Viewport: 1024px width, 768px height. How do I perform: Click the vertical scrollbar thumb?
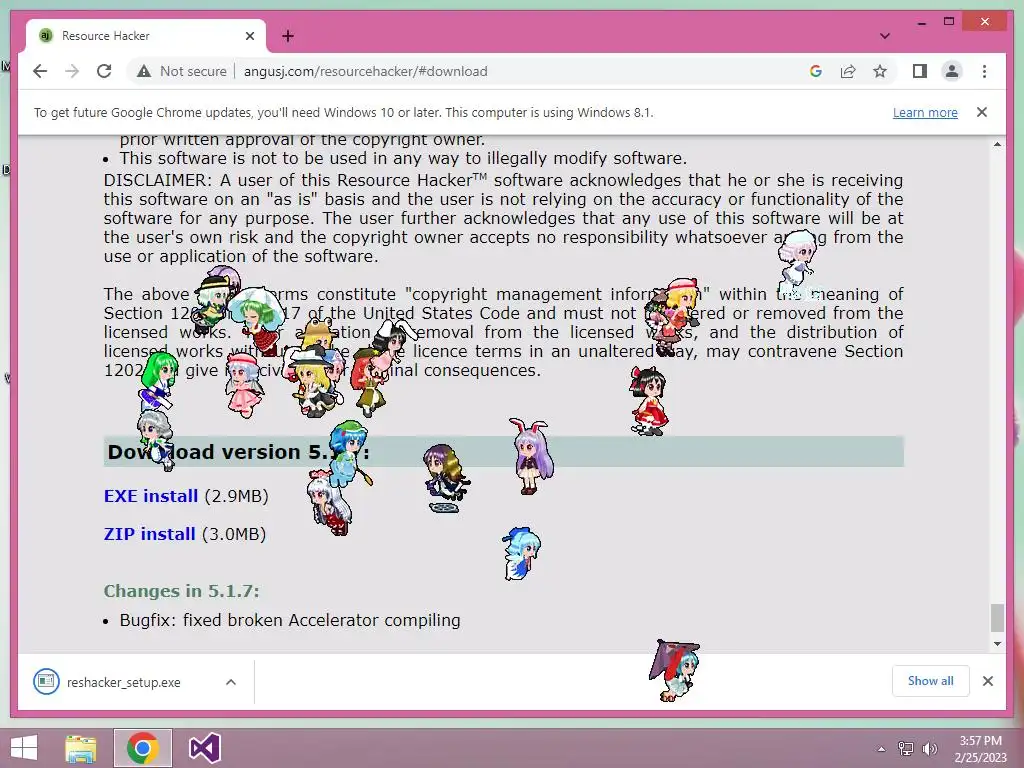pyautogui.click(x=997, y=618)
